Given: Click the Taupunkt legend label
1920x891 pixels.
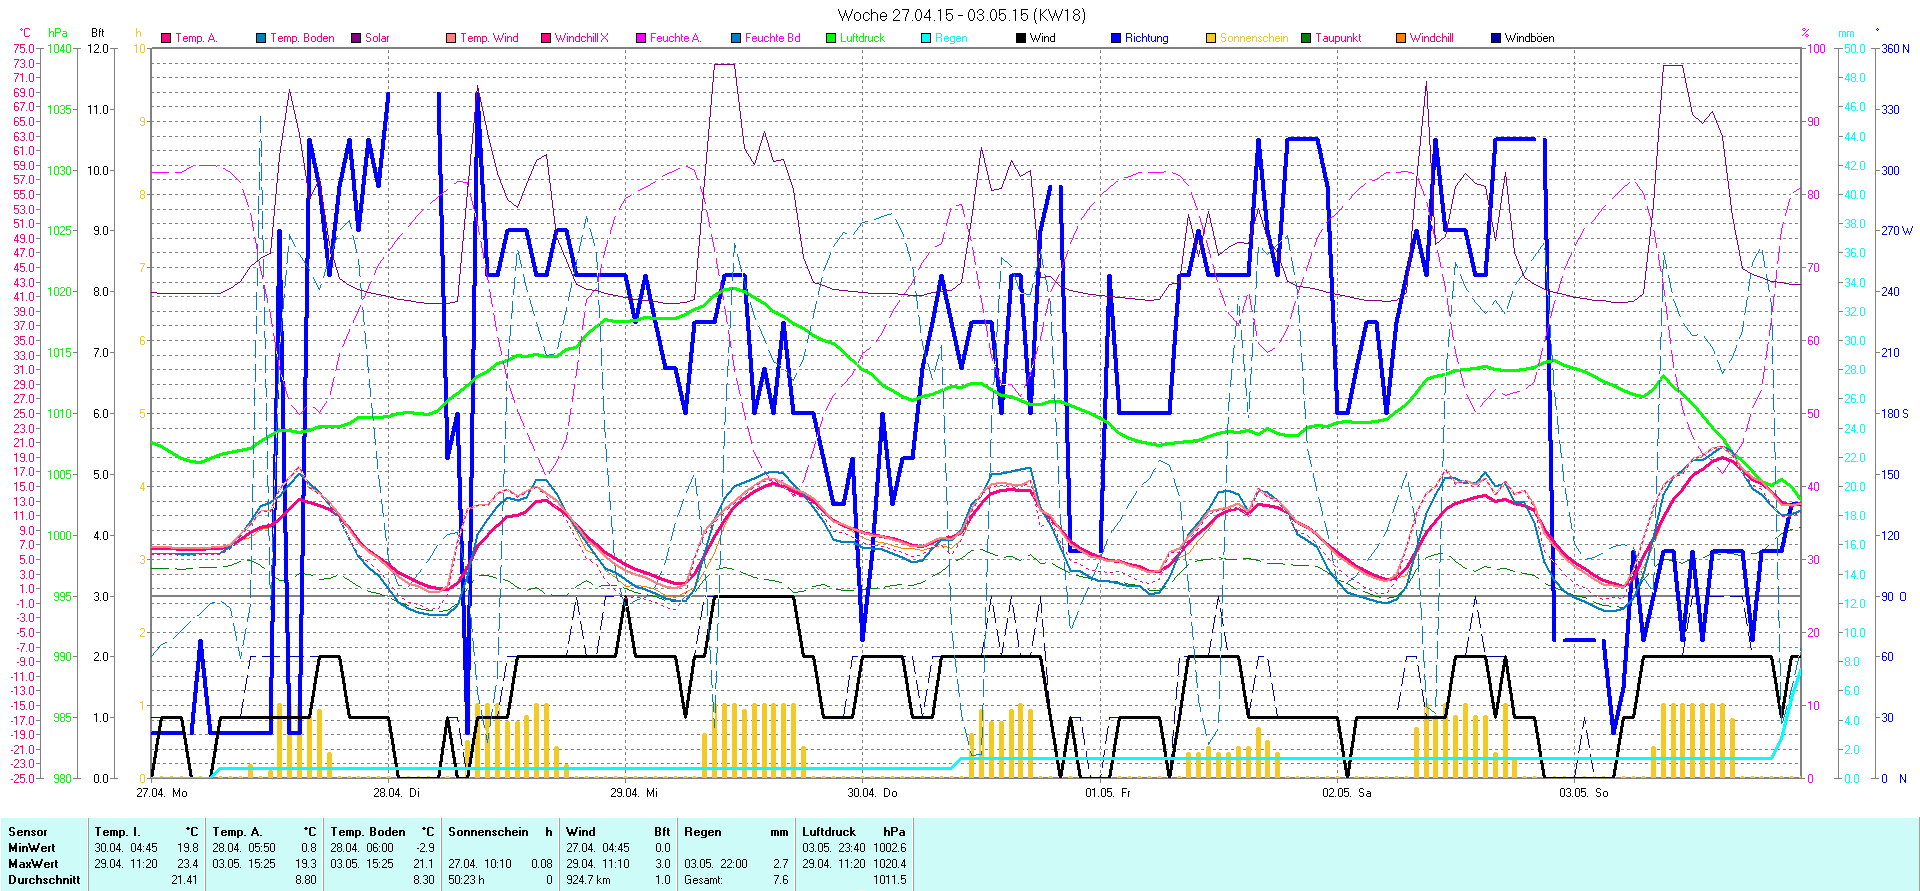Looking at the screenshot, I should [1338, 38].
